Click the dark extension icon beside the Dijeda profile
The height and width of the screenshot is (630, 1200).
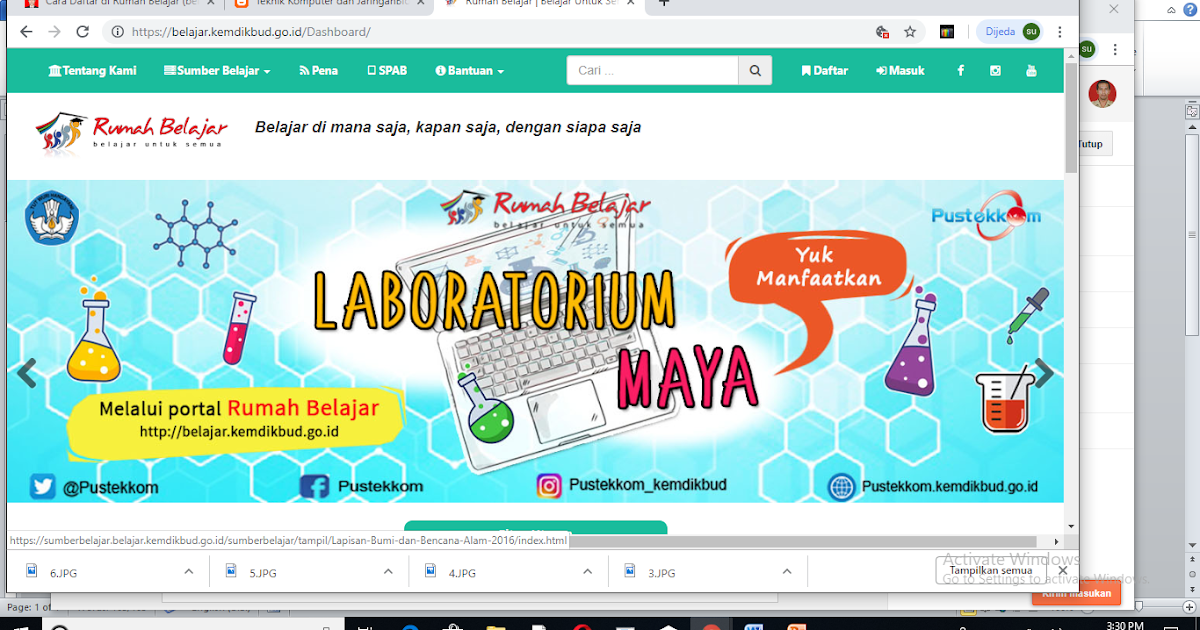point(946,32)
